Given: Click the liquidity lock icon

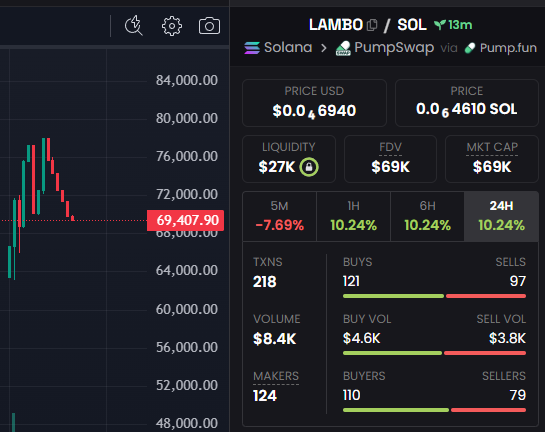Looking at the screenshot, I should pyautogui.click(x=309, y=167).
